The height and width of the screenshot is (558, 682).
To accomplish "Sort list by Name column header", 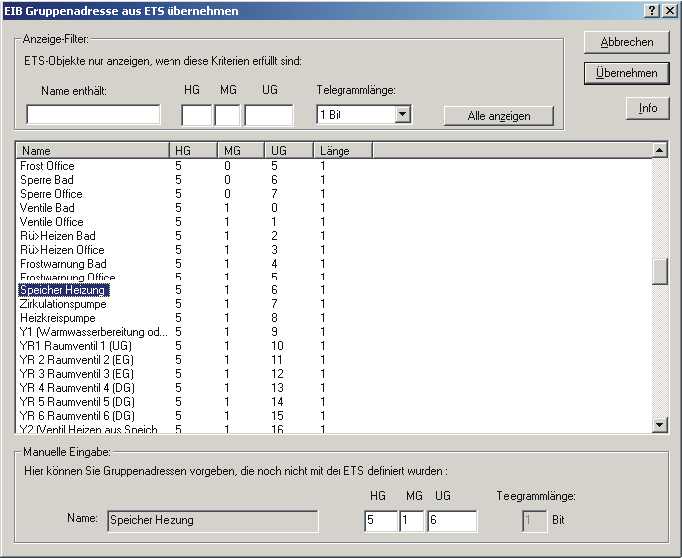I will click(90, 150).
